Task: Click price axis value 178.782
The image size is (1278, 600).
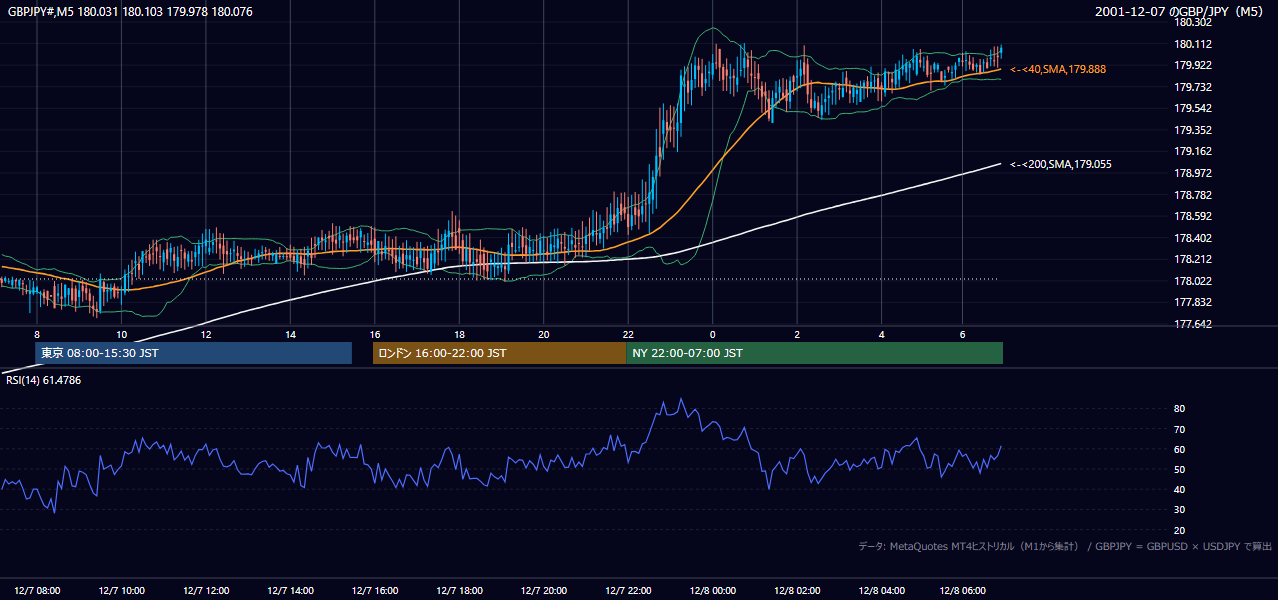Action: point(1192,195)
